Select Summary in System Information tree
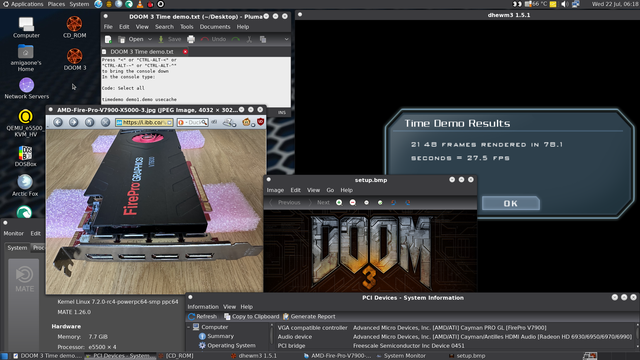 (x=216, y=336)
